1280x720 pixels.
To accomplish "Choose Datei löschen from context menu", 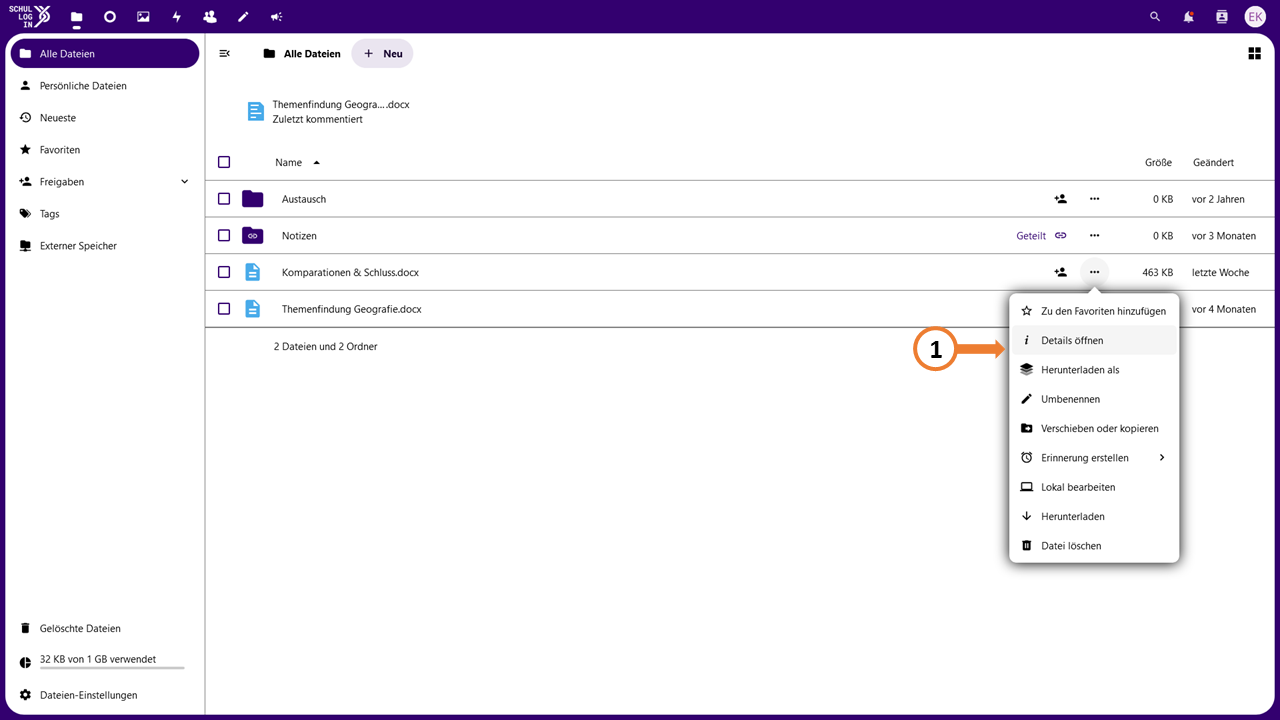I will (x=1094, y=546).
